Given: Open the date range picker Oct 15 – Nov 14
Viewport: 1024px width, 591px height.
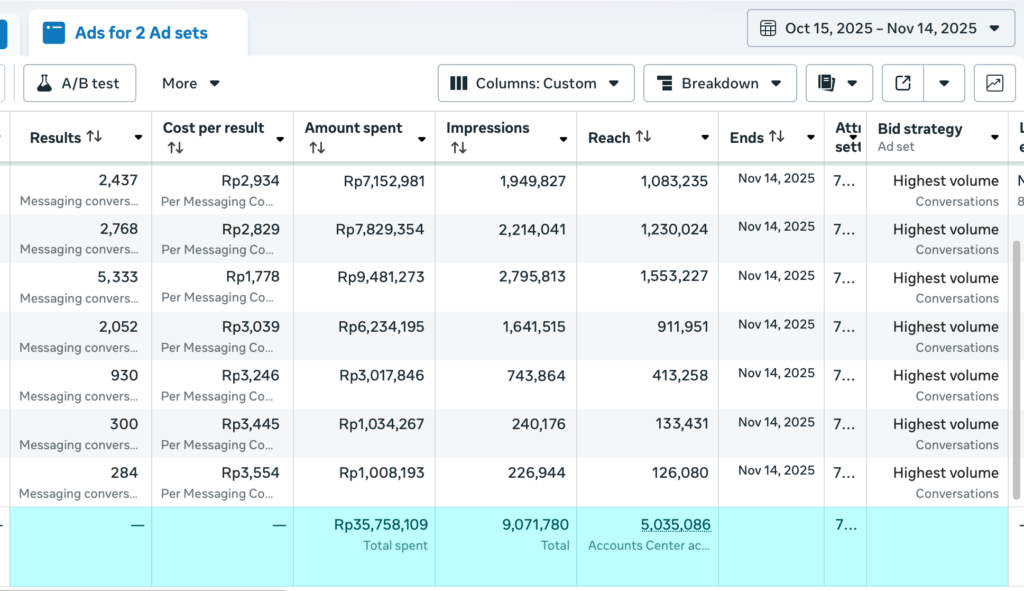Looking at the screenshot, I should pyautogui.click(x=880, y=28).
